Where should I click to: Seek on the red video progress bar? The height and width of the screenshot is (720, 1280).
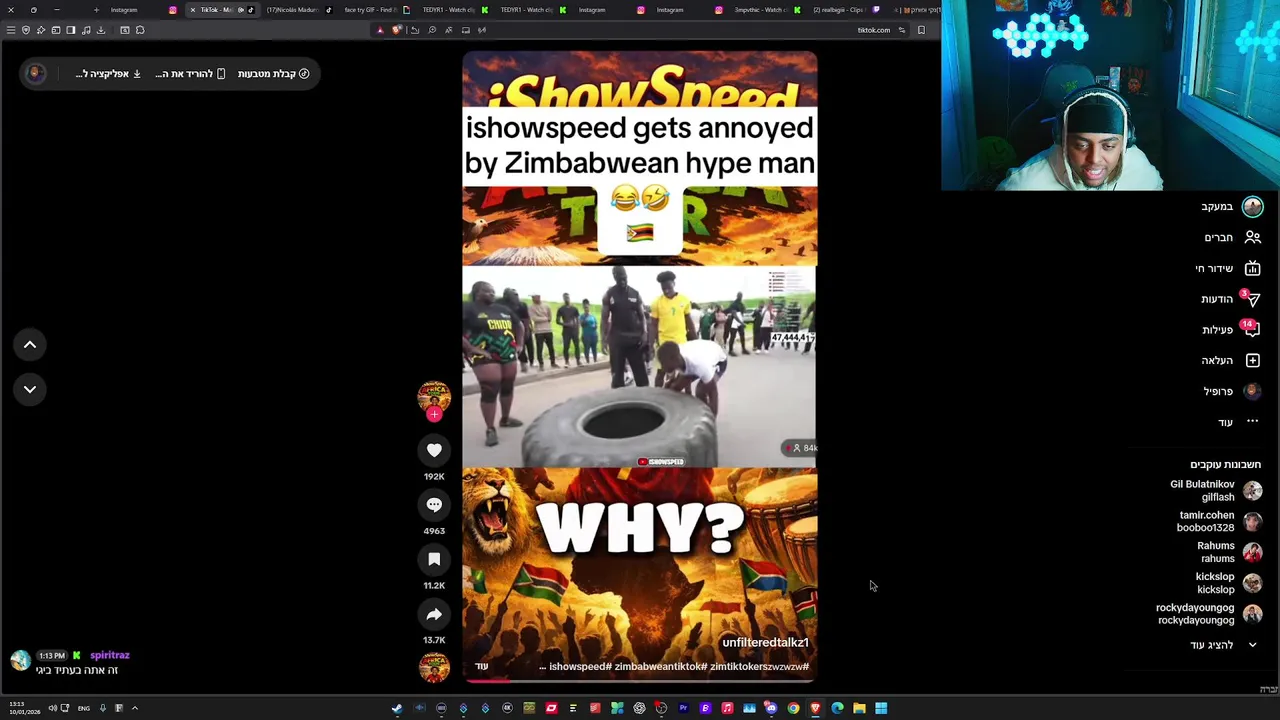[640, 681]
